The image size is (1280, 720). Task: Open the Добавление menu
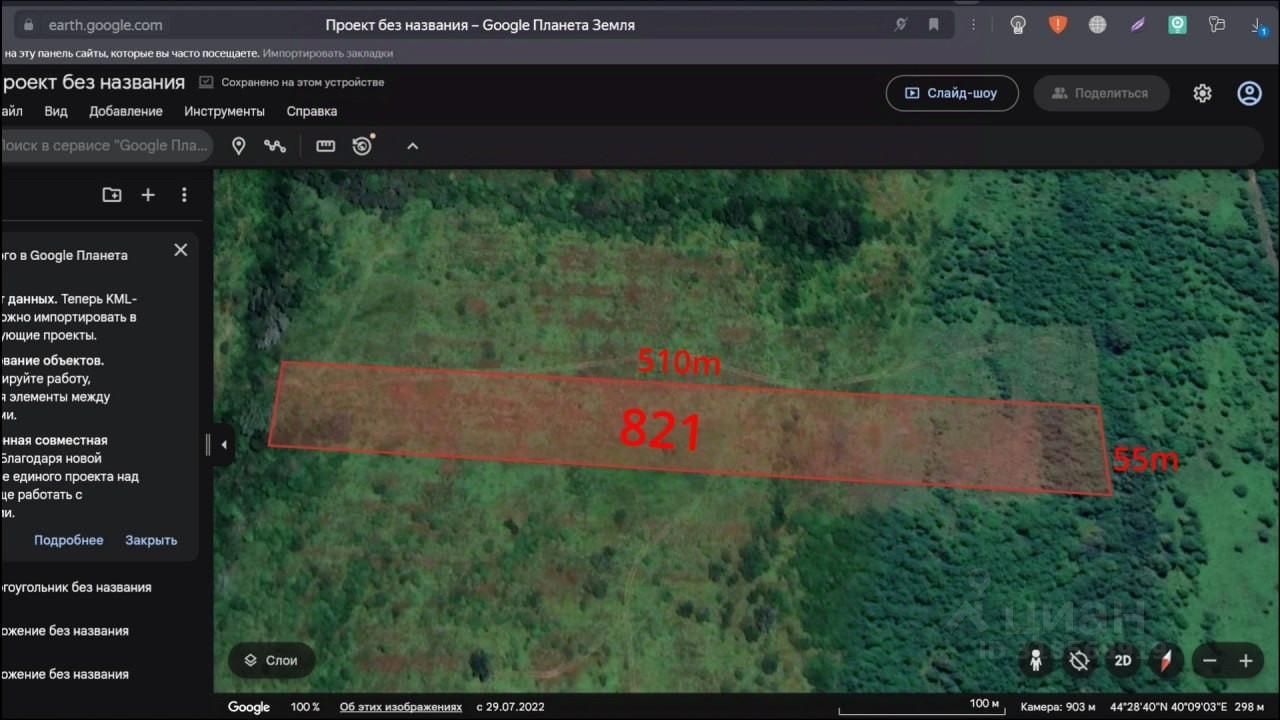tap(125, 111)
